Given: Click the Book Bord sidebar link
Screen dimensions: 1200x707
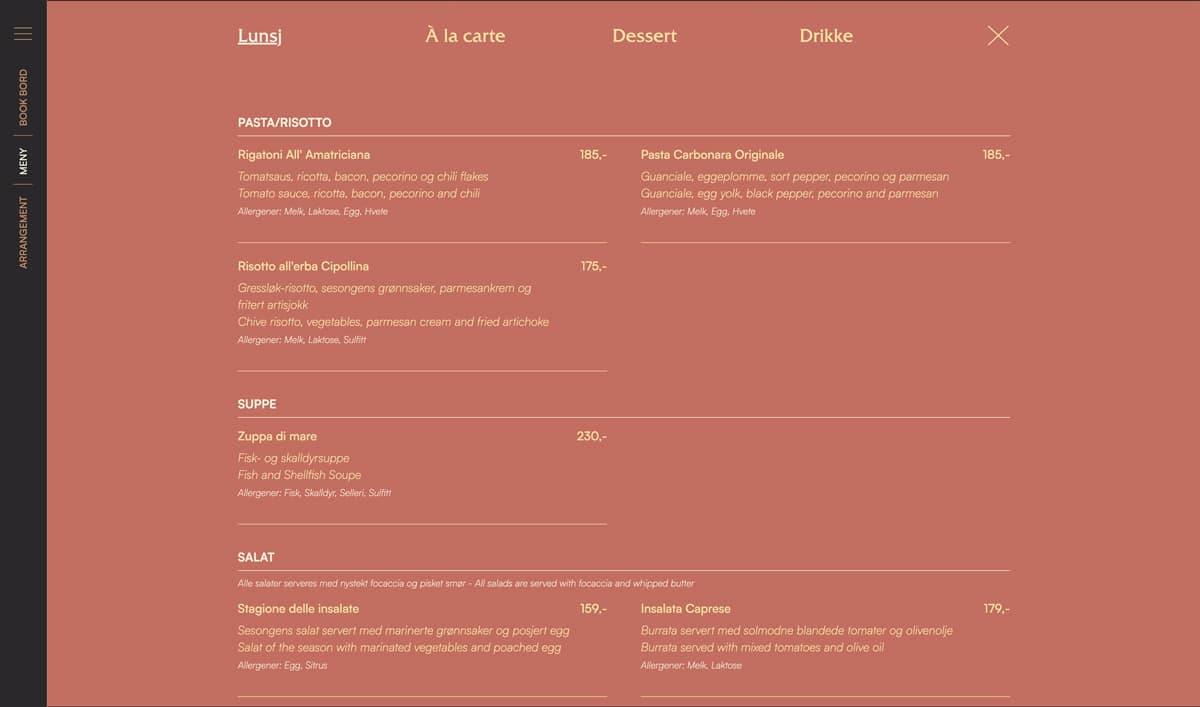Looking at the screenshot, I should [23, 97].
